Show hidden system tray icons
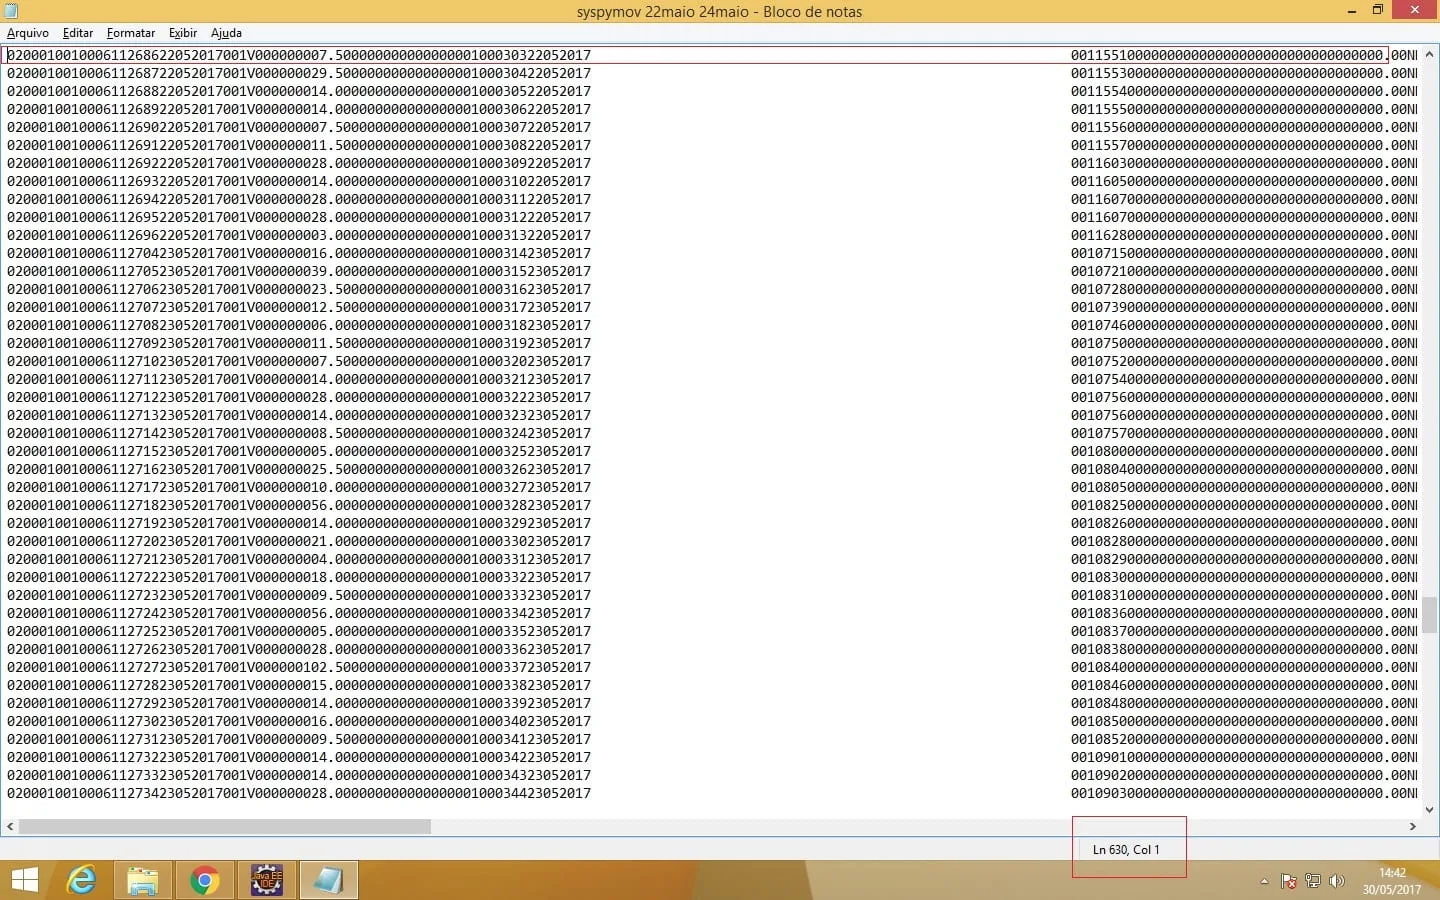Image resolution: width=1440 pixels, height=900 pixels. click(x=1264, y=882)
